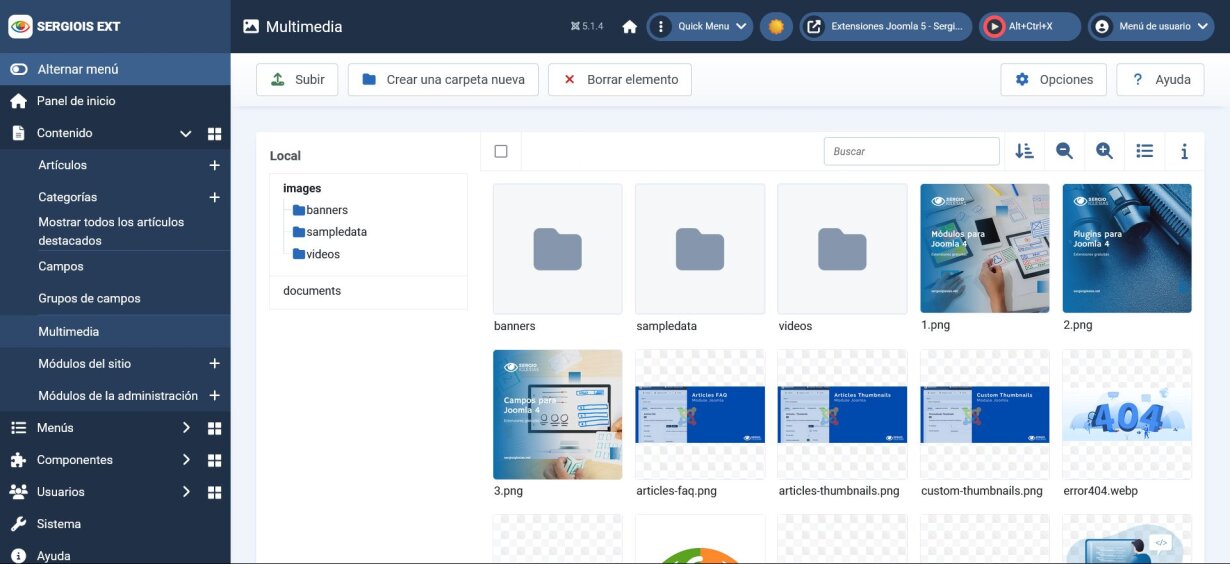The height and width of the screenshot is (564, 1230).
Task: Open Panel de inicio
Action: (76, 101)
